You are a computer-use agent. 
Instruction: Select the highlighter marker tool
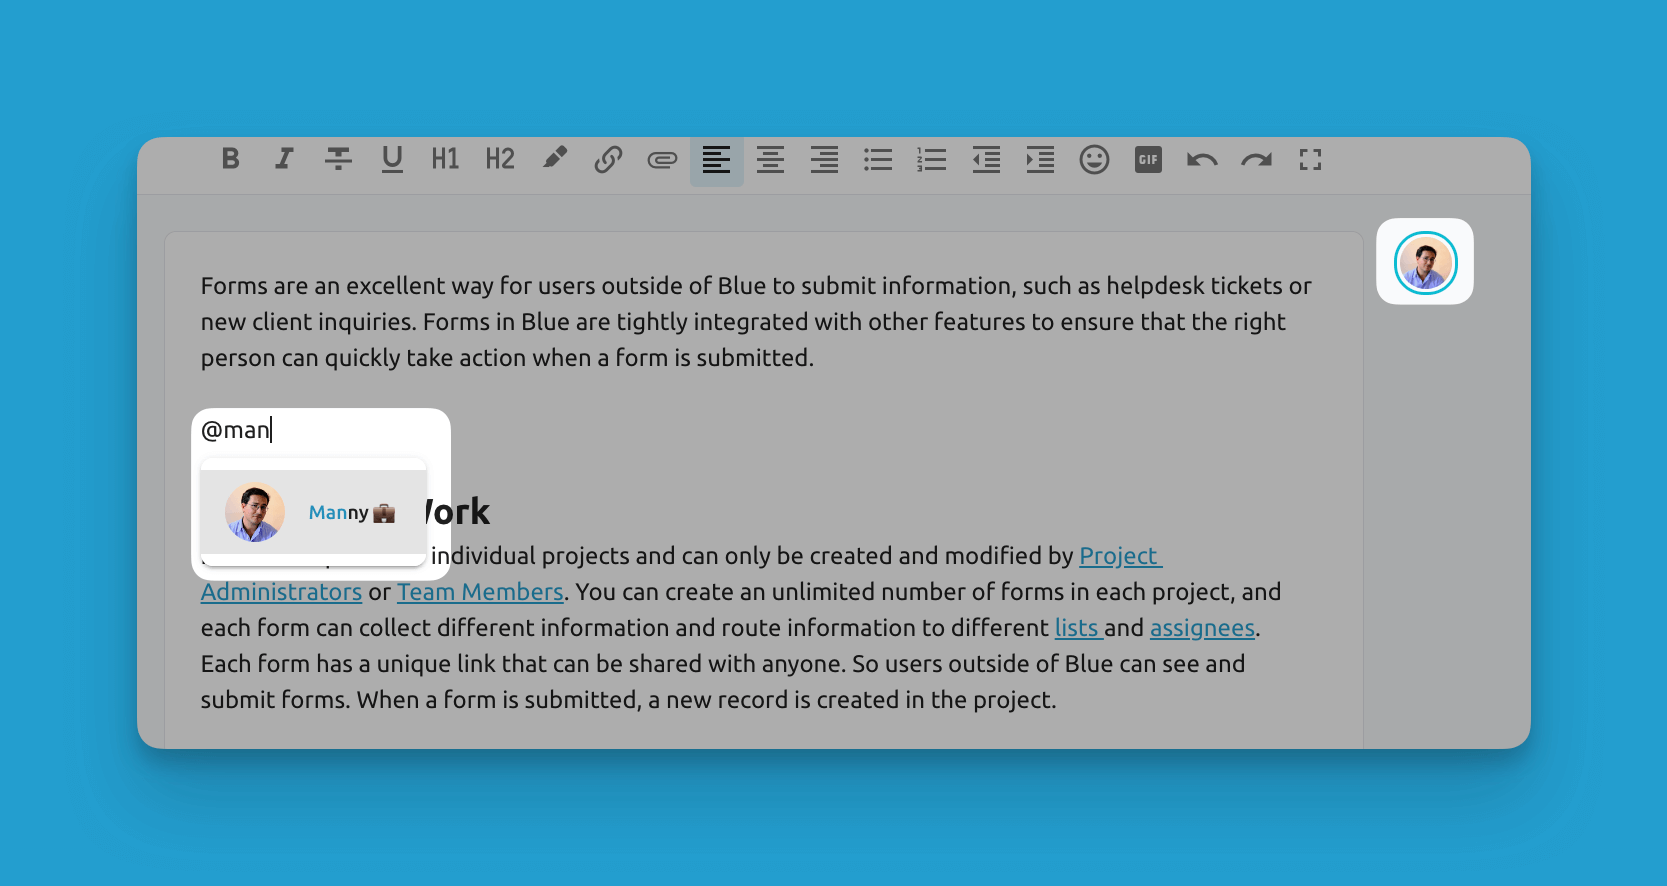click(x=554, y=159)
